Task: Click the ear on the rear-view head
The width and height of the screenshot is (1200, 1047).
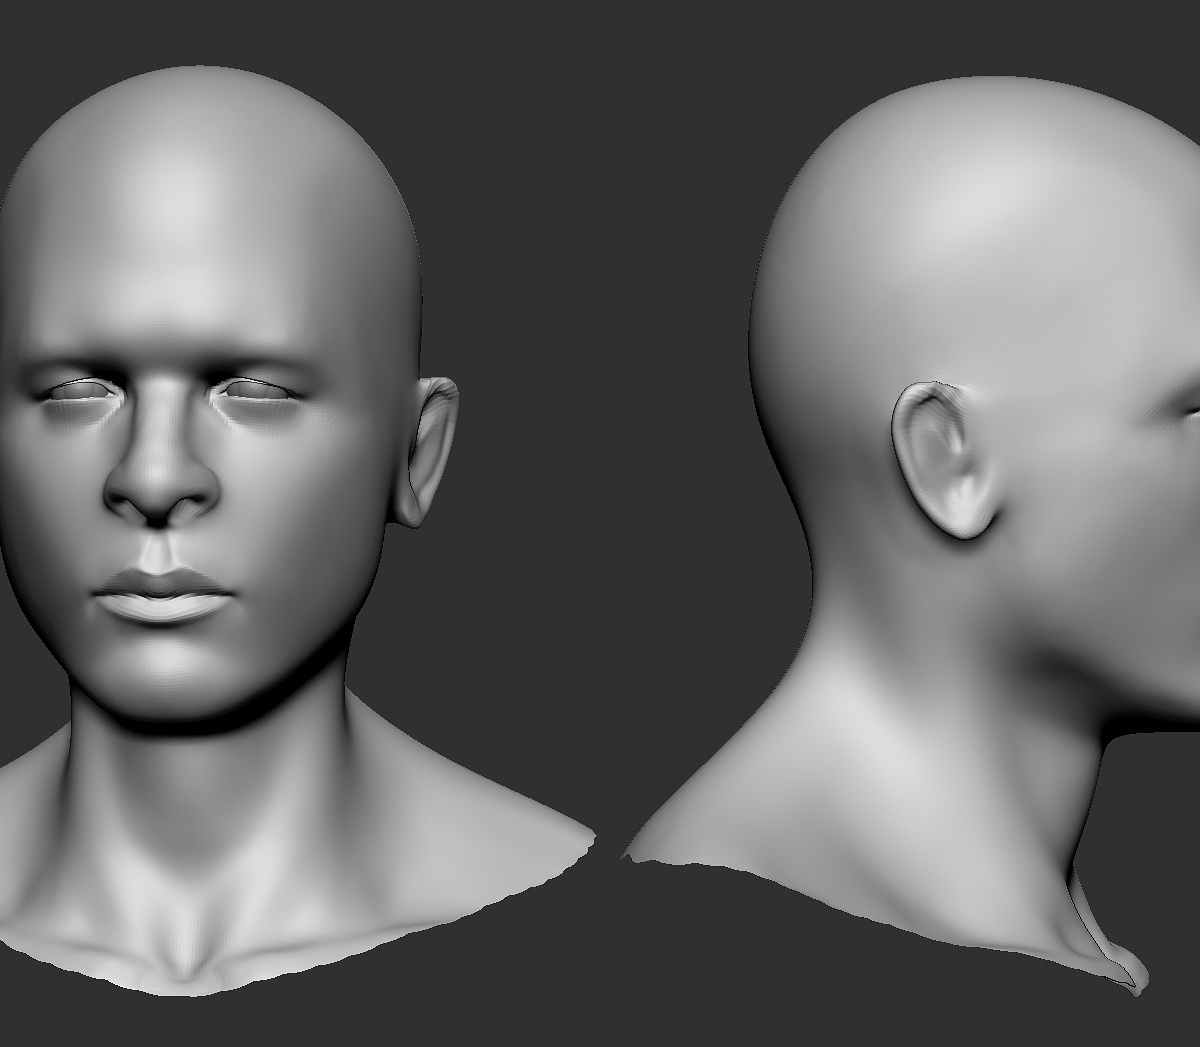Action: pyautogui.click(x=945, y=462)
